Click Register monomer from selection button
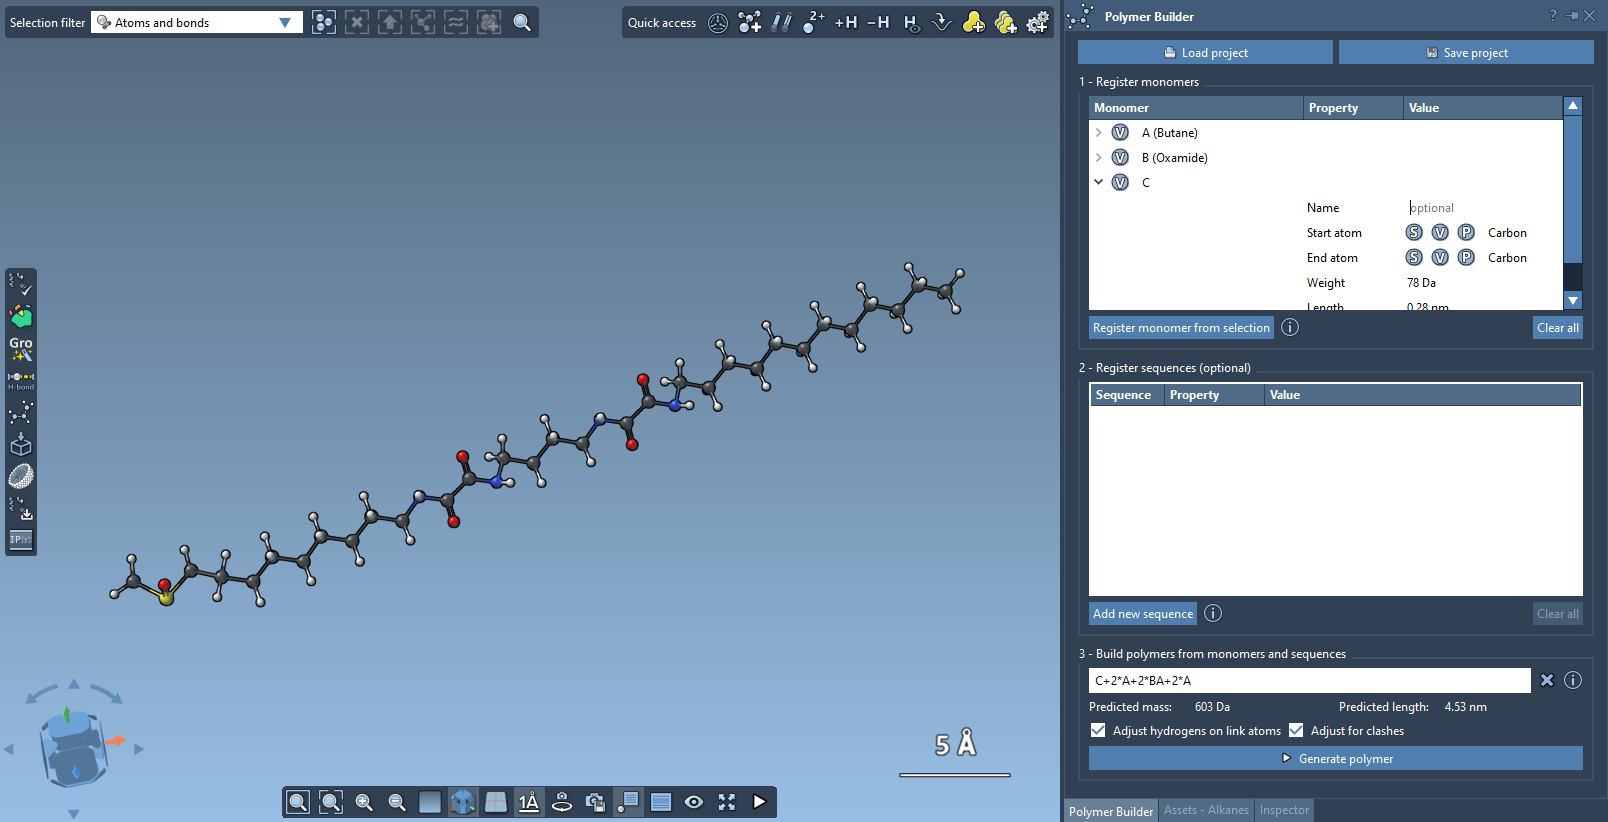This screenshot has height=822, width=1608. pos(1181,328)
